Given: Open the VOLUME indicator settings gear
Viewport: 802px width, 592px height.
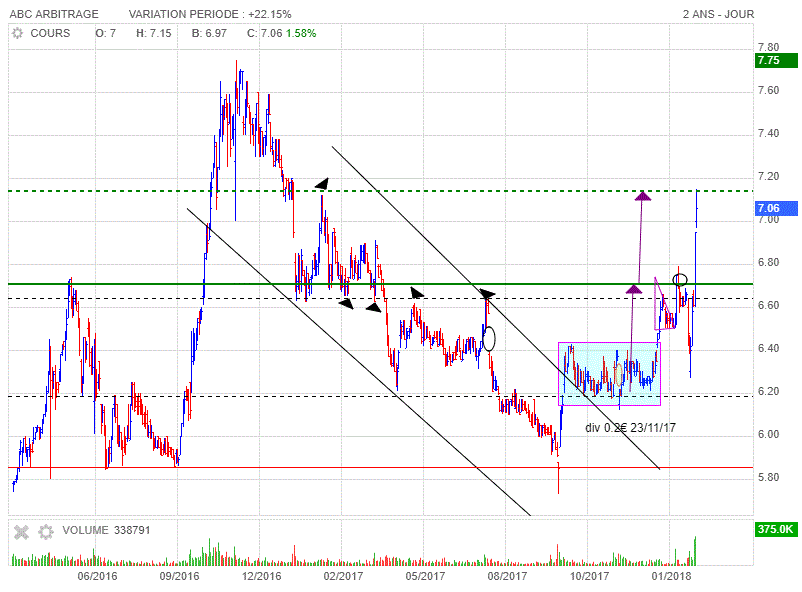Looking at the screenshot, I should (46, 532).
